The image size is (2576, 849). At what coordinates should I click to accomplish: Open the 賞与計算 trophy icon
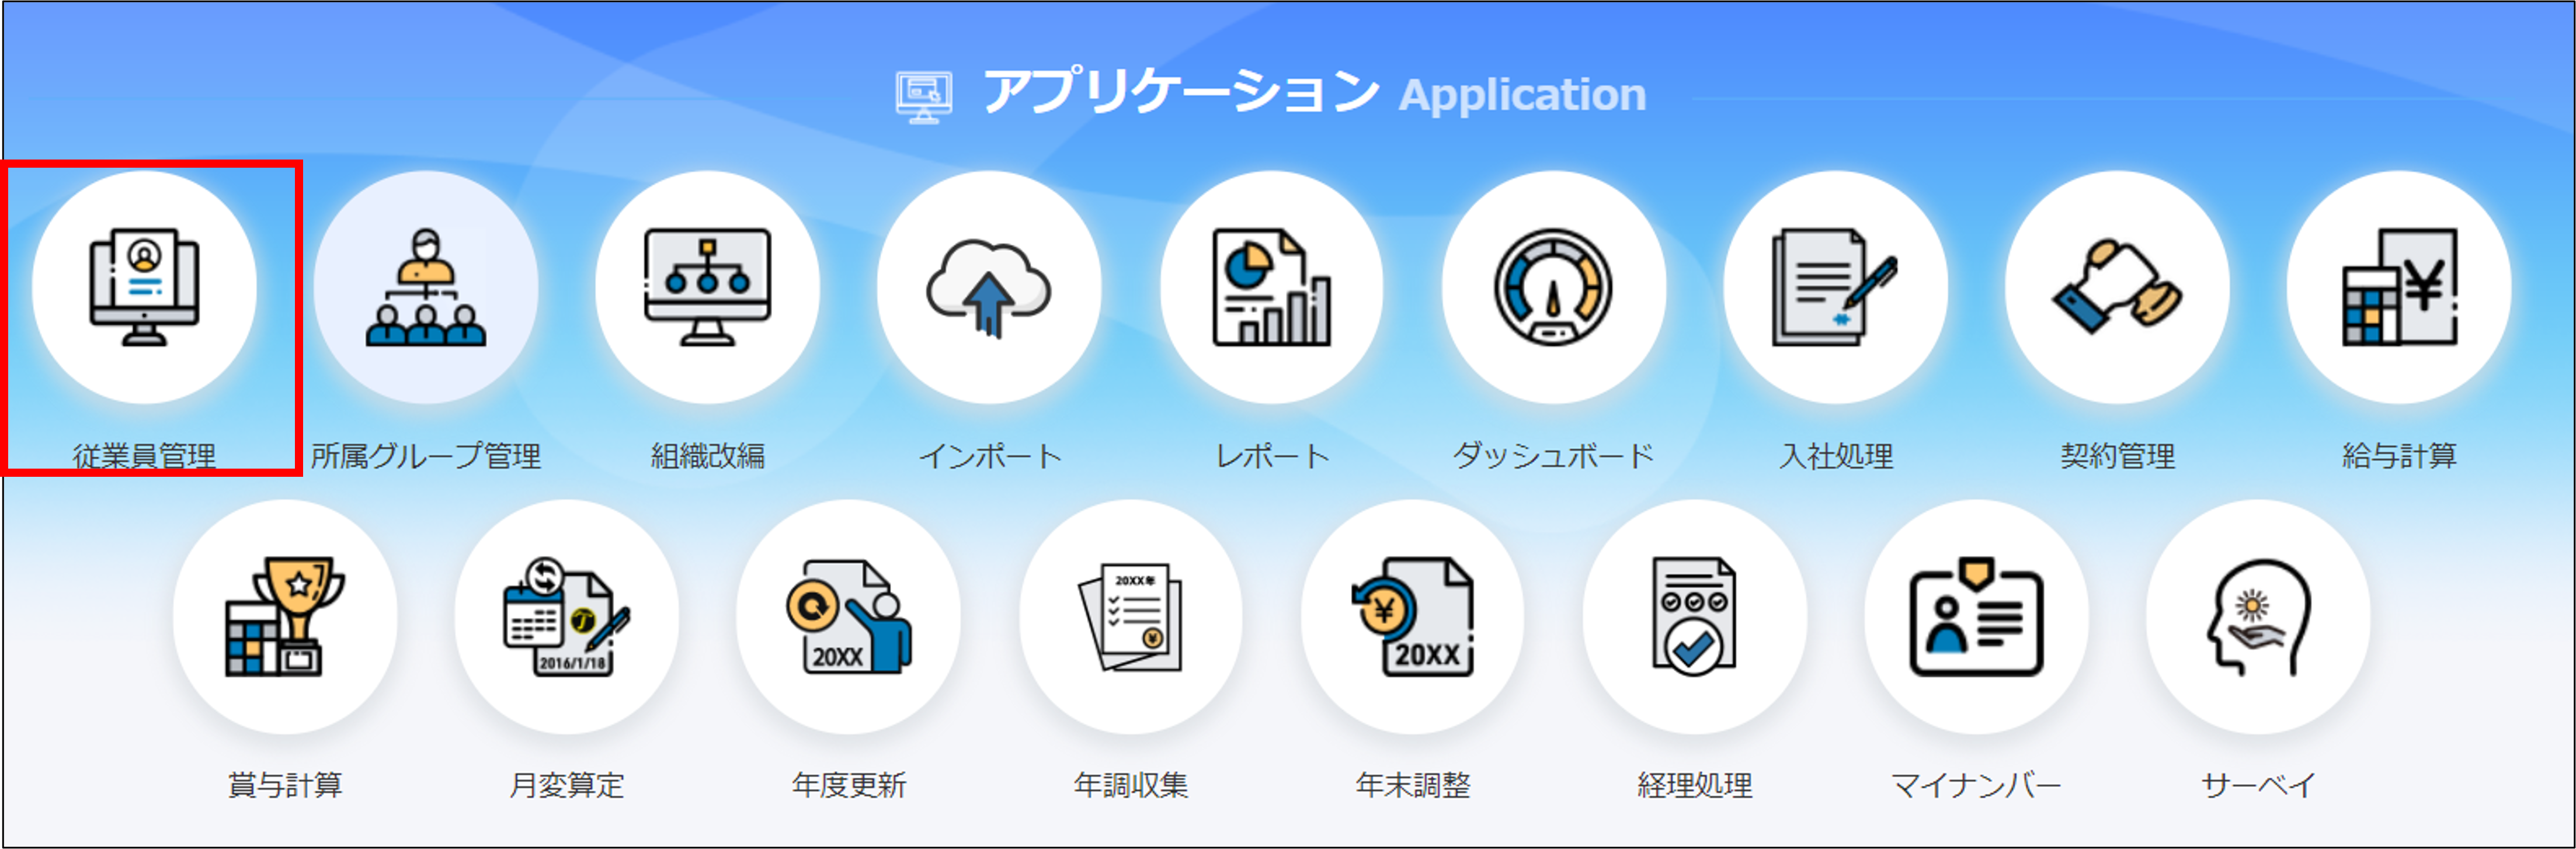point(286,617)
